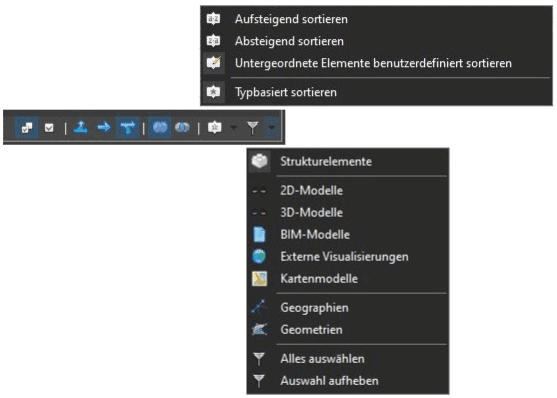This screenshot has height=398, width=557.
Task: Click the Externe Visualisierungen globe icon
Action: pos(259,256)
